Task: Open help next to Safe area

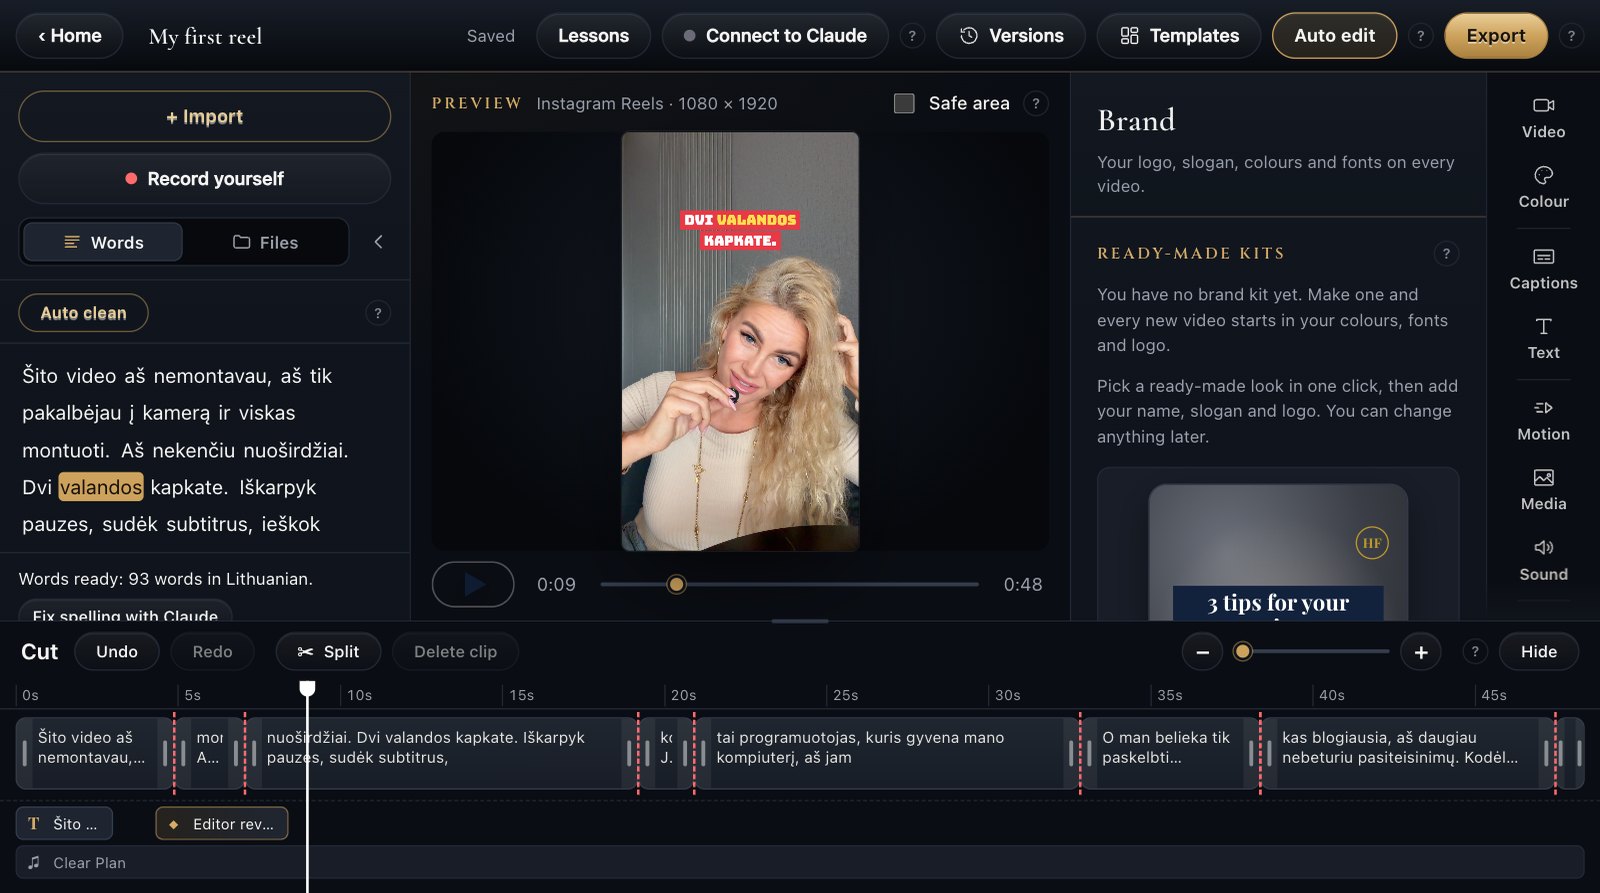Action: point(1036,103)
